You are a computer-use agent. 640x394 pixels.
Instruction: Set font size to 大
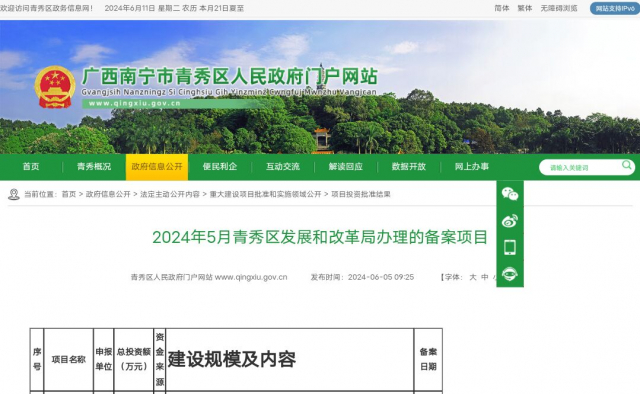click(x=473, y=277)
